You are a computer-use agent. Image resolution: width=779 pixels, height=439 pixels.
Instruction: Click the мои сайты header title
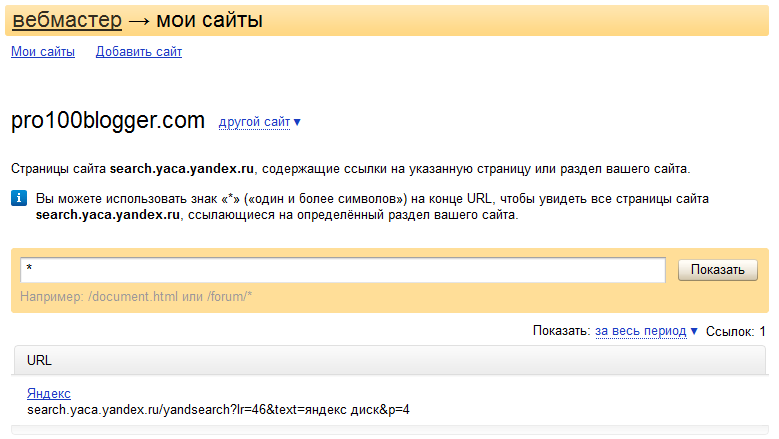pyautogui.click(x=210, y=19)
